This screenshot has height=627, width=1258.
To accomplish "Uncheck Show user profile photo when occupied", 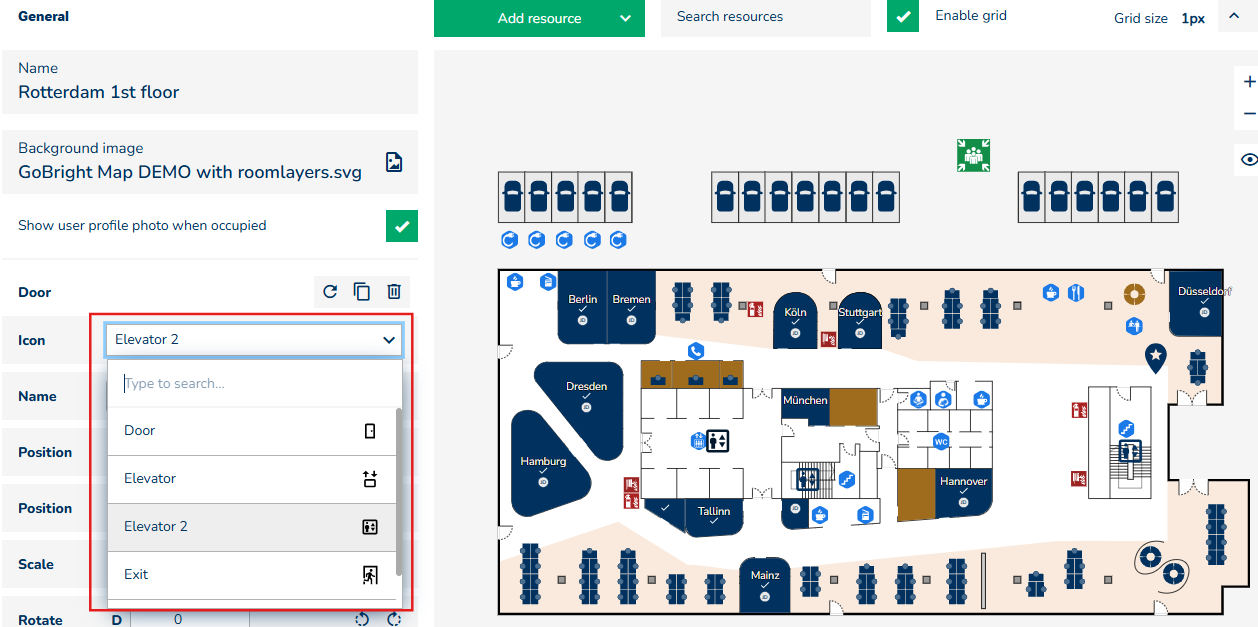I will 401,226.
